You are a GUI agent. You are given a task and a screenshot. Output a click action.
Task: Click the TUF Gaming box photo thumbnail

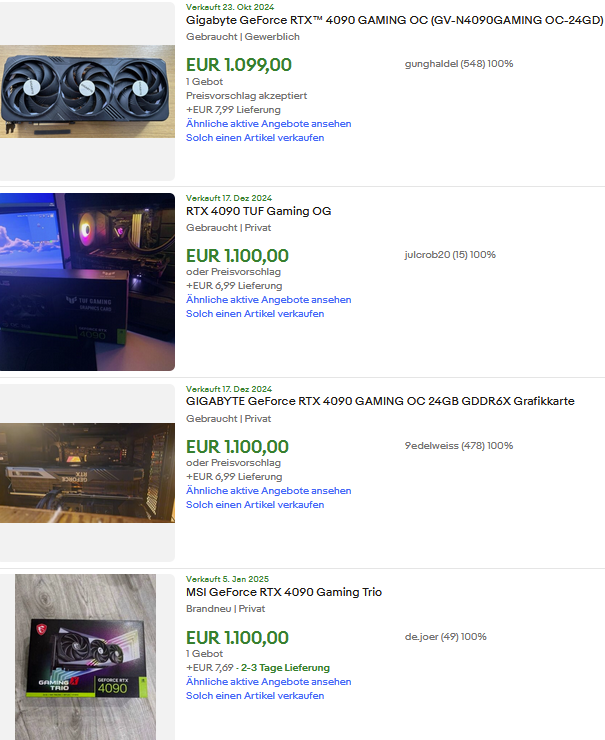87,282
